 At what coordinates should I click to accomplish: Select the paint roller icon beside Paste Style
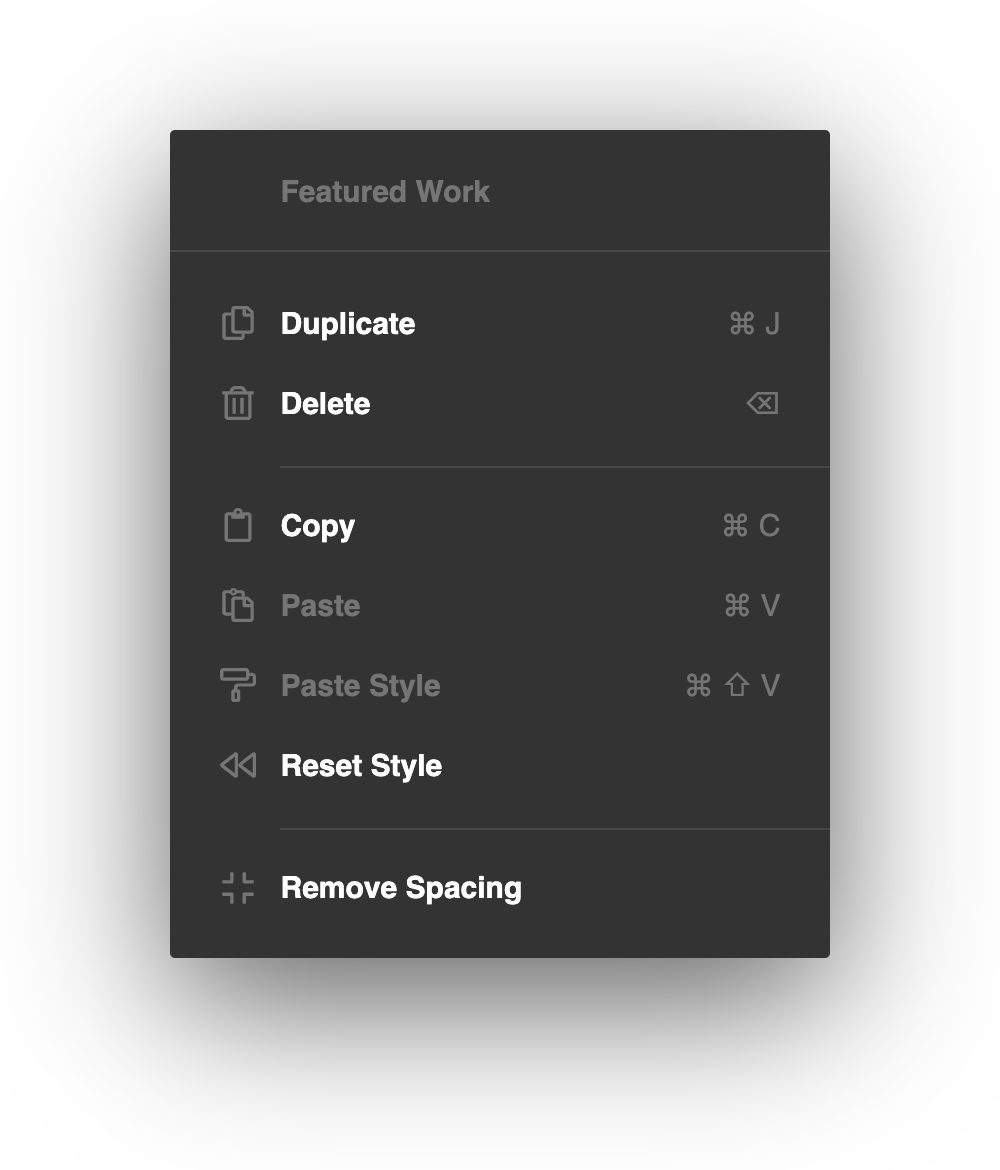click(x=237, y=685)
